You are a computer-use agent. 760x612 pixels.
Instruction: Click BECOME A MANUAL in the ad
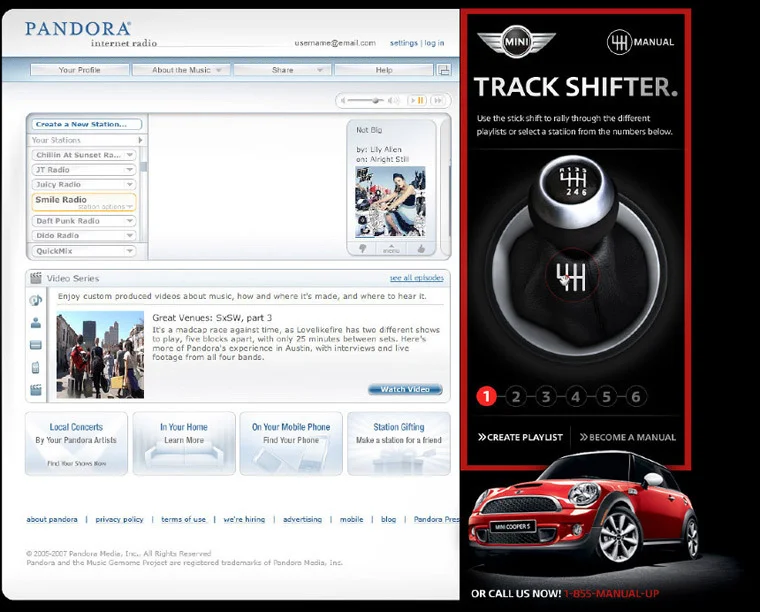(627, 437)
